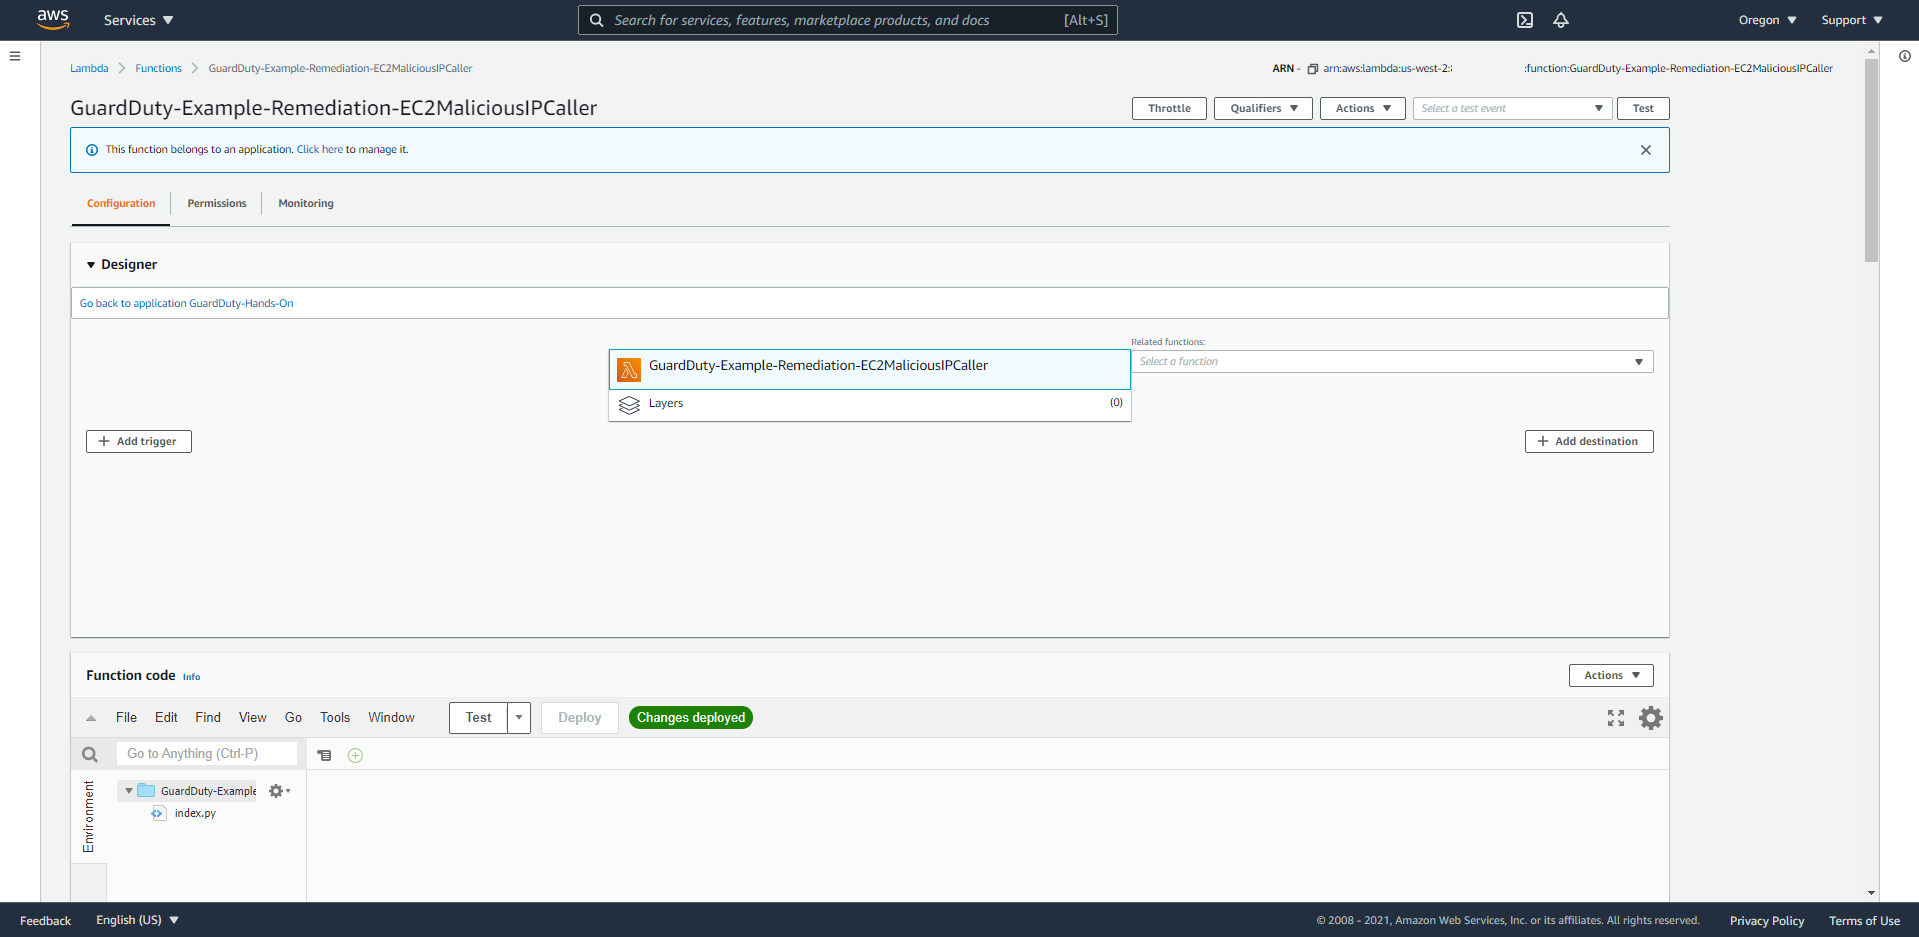The height and width of the screenshot is (937, 1919).
Task: Click 'Click here' application link
Action: pyautogui.click(x=320, y=150)
